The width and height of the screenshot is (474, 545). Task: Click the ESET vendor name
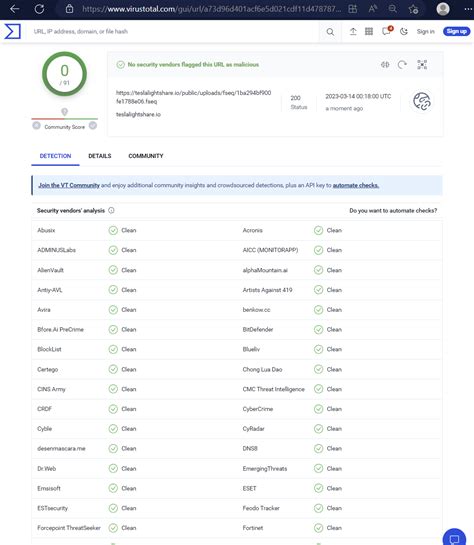point(250,489)
